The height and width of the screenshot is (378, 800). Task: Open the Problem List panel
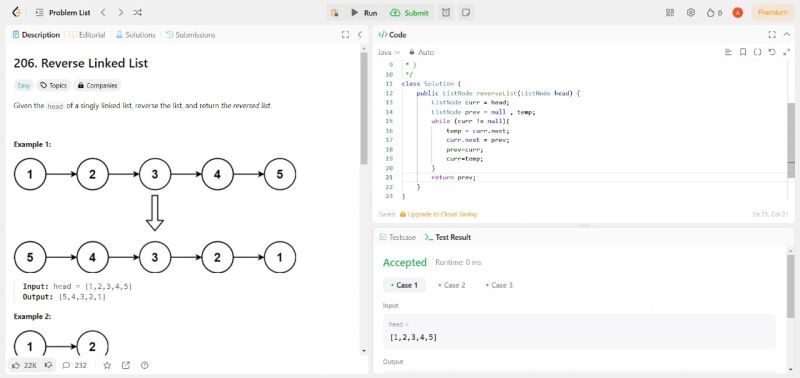63,13
